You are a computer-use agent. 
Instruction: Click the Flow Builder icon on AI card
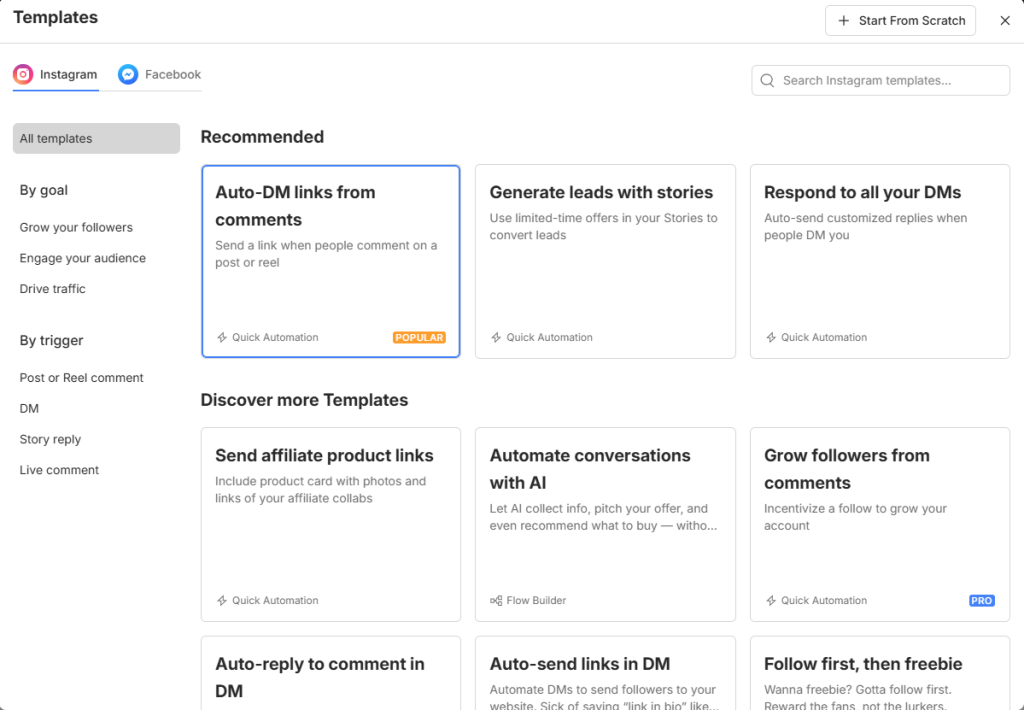496,600
